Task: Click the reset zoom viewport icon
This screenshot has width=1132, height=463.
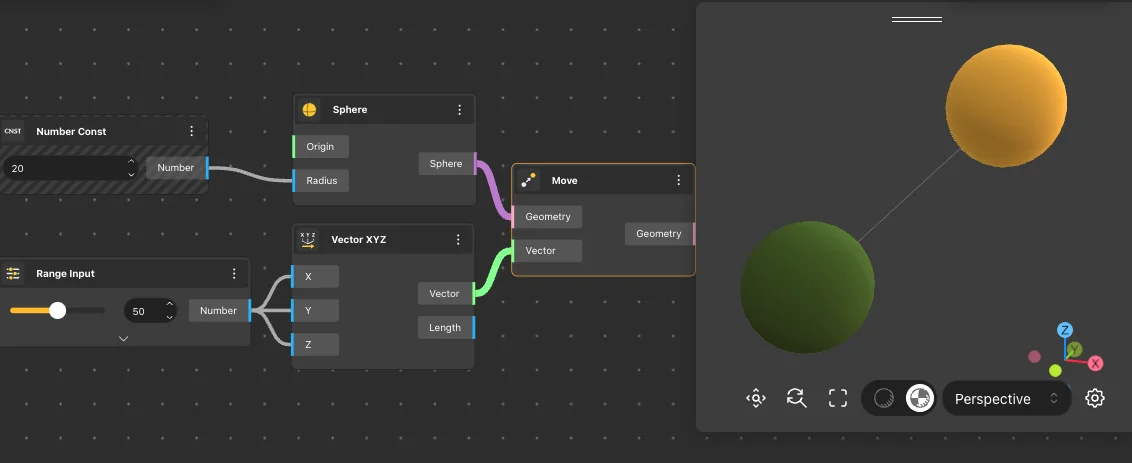Action: (x=796, y=399)
